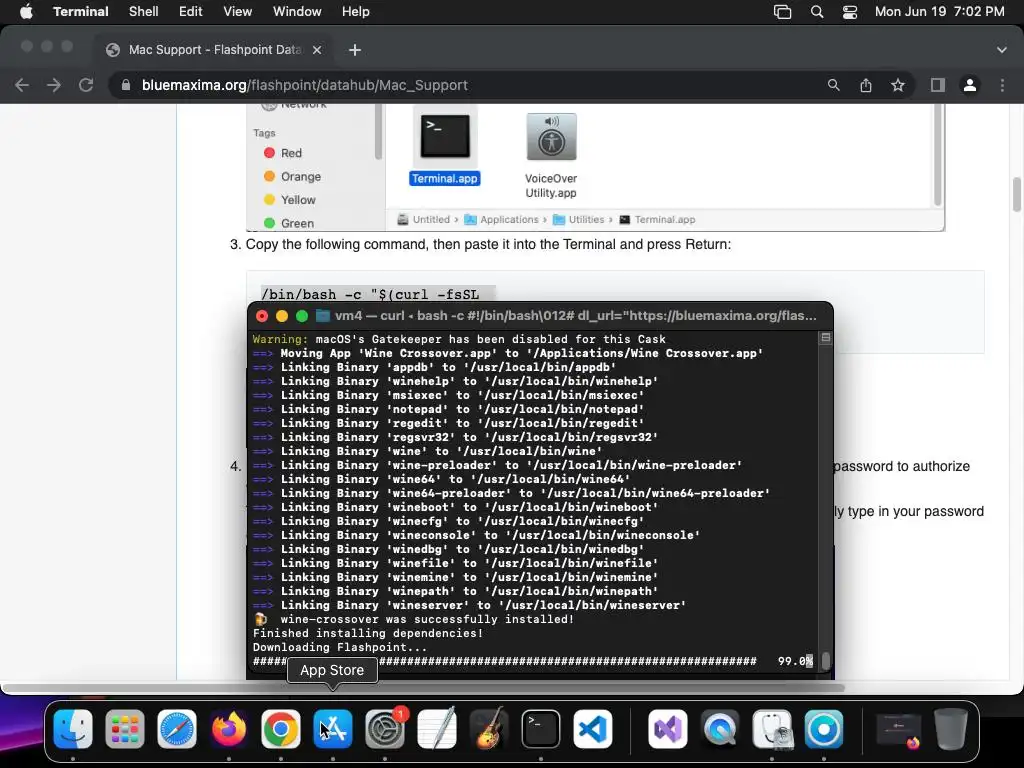The height and width of the screenshot is (768, 1024).
Task: Click the date and time in menu bar
Action: click(940, 12)
